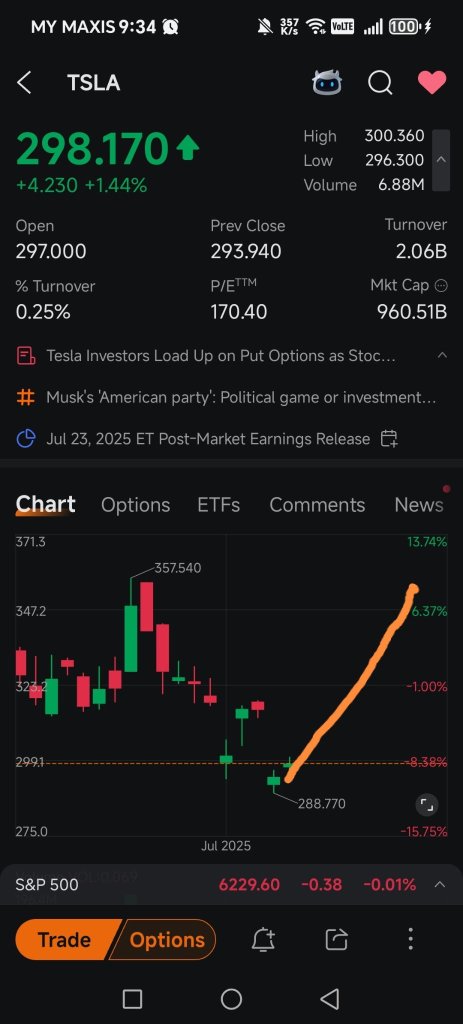This screenshot has width=463, height=1024.
Task: Switch to the Options tab
Action: pyautogui.click(x=135, y=505)
